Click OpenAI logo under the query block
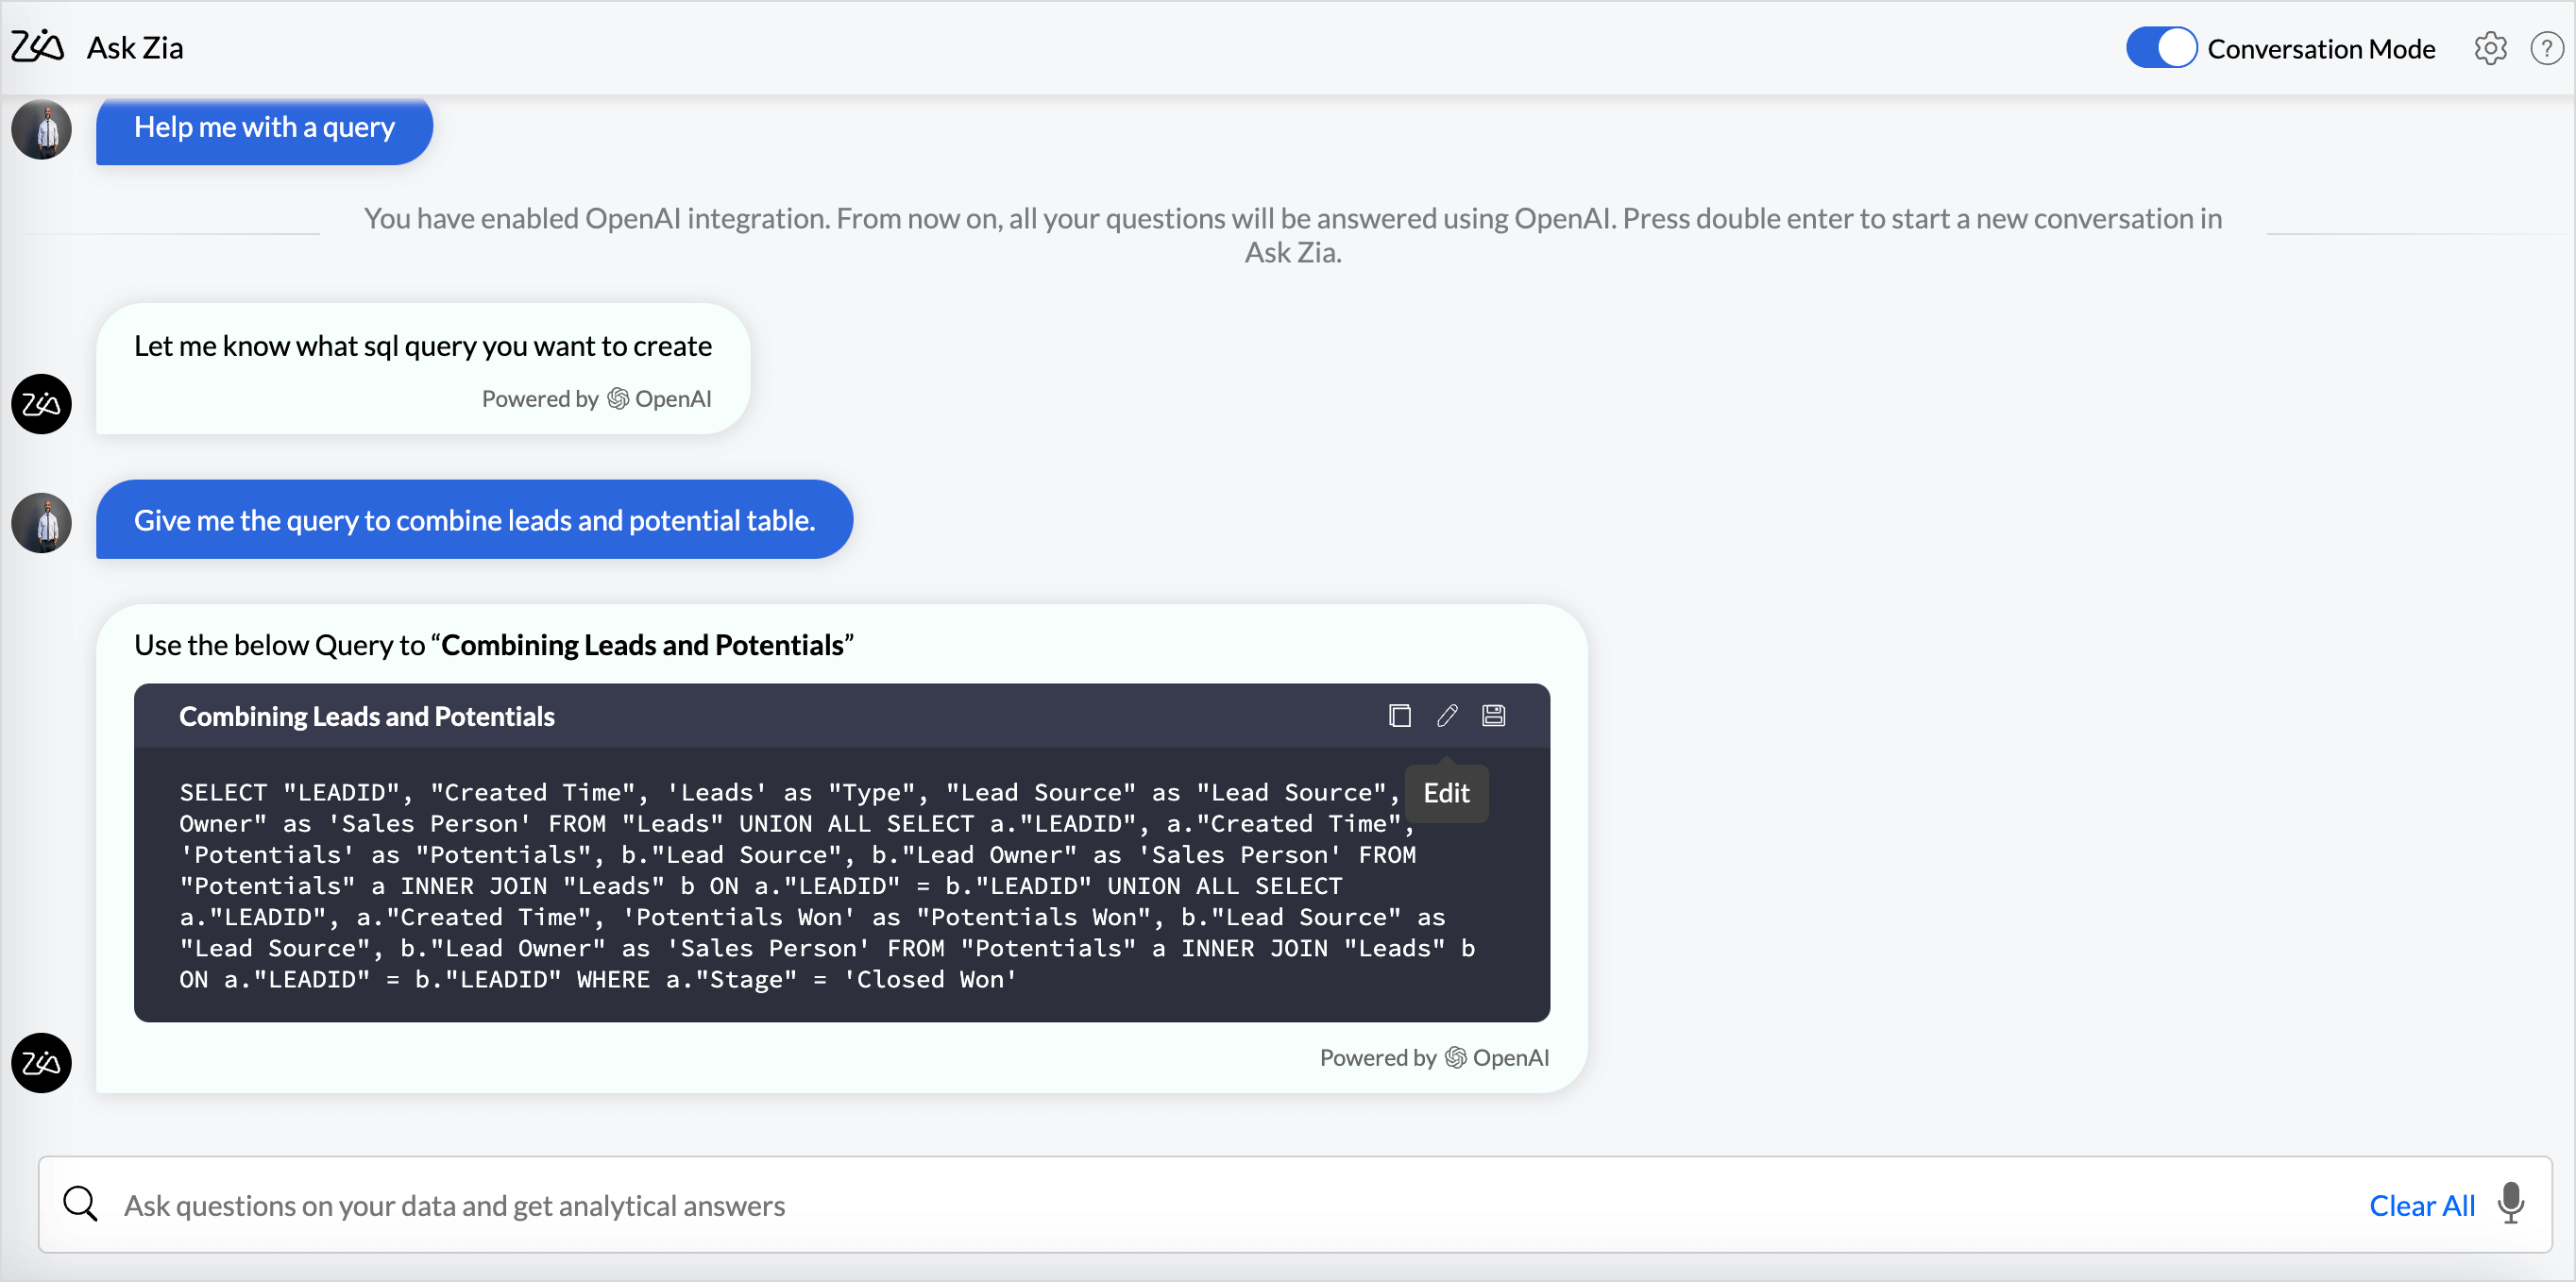This screenshot has width=2576, height=1282. point(1456,1058)
